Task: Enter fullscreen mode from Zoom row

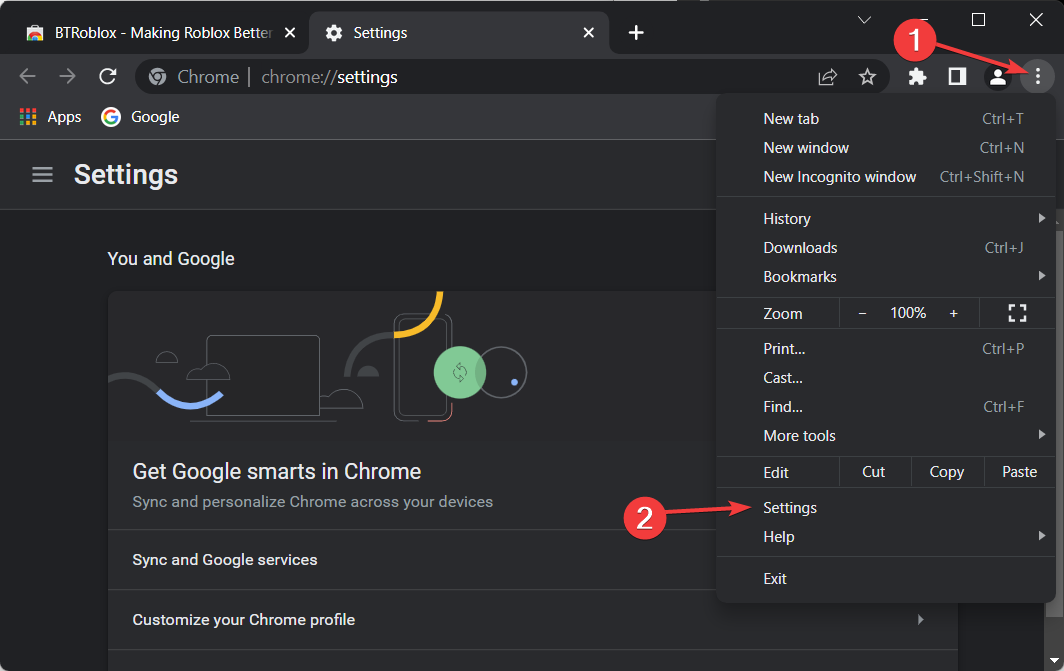Action: 1017,313
